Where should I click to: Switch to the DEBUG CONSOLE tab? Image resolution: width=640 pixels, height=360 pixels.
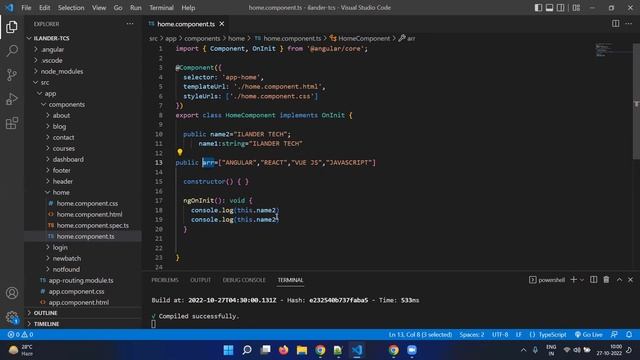click(x=244, y=280)
